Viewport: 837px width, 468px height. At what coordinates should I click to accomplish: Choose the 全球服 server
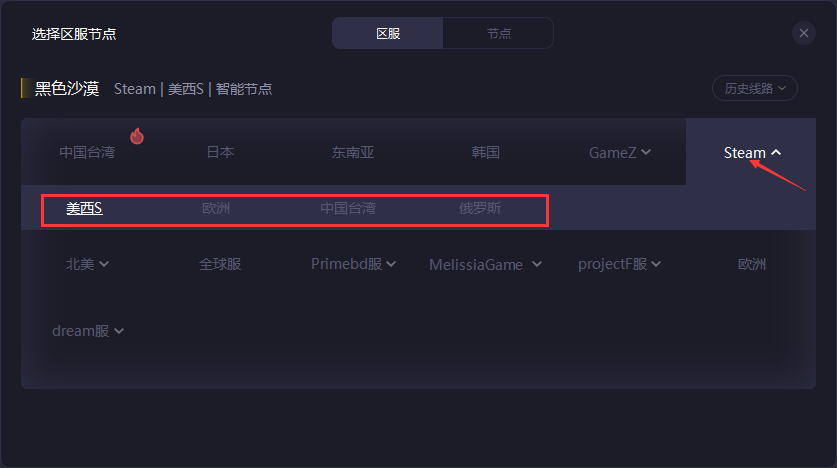tap(220, 264)
